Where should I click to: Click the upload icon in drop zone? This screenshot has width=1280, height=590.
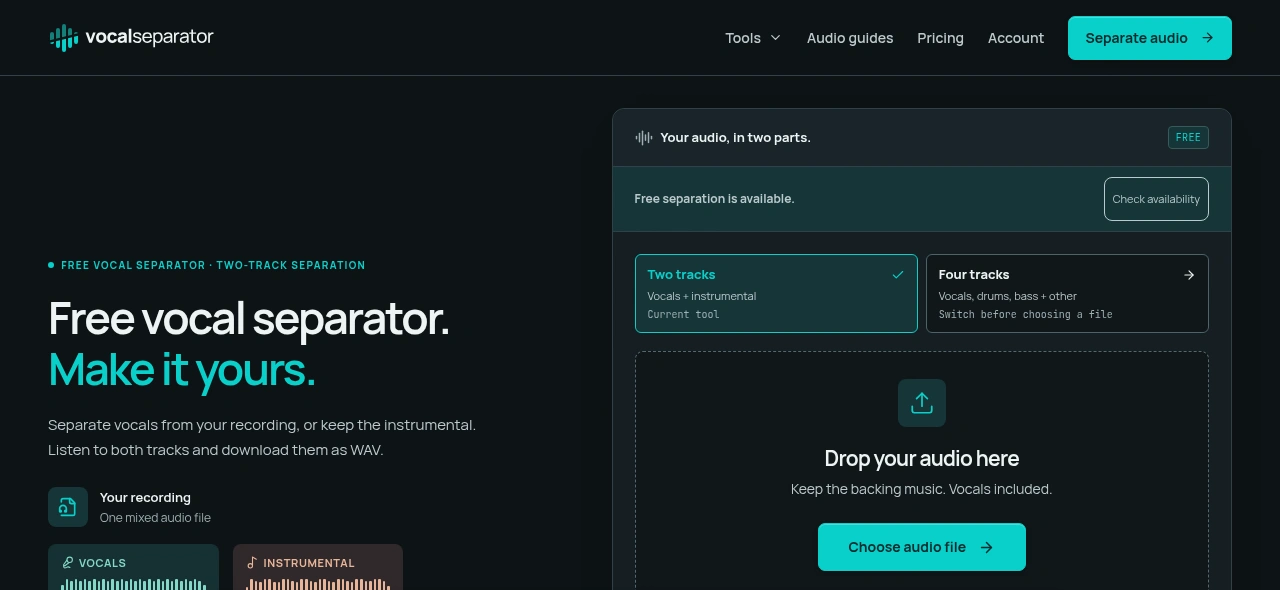[x=922, y=403]
